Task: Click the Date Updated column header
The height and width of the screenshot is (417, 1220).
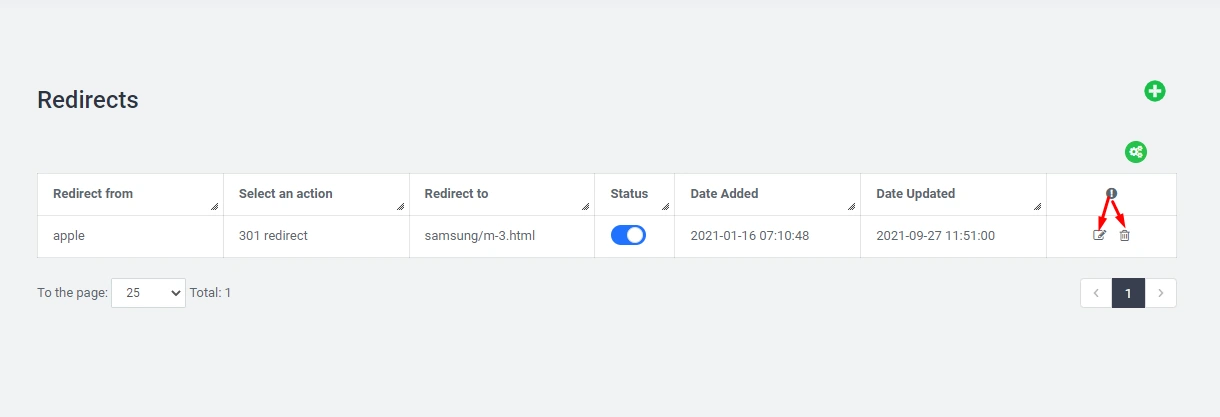Action: pos(915,193)
